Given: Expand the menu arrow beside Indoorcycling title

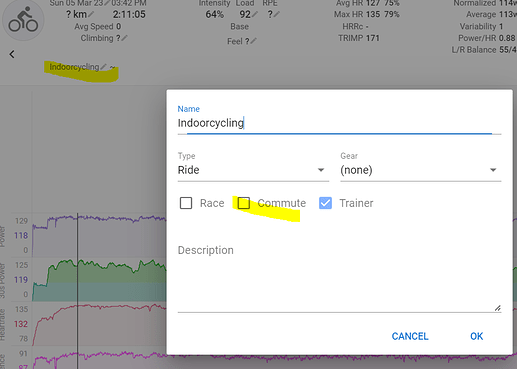Looking at the screenshot, I should [x=113, y=67].
